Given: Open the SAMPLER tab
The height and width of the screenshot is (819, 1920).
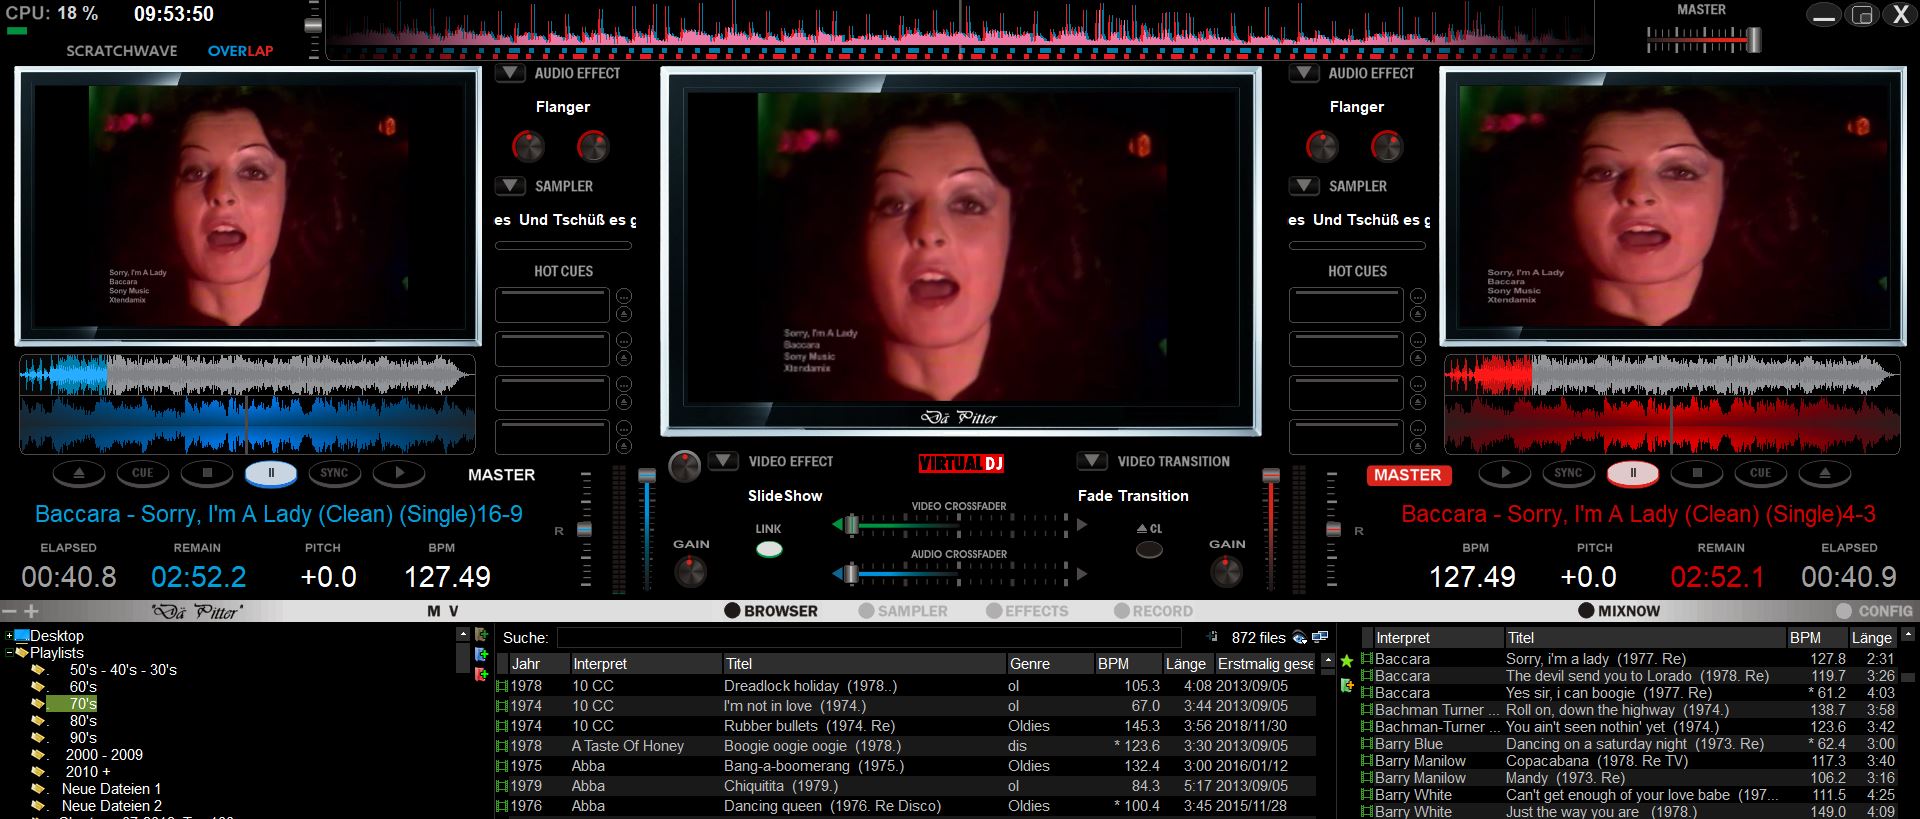Looking at the screenshot, I should click(x=902, y=611).
